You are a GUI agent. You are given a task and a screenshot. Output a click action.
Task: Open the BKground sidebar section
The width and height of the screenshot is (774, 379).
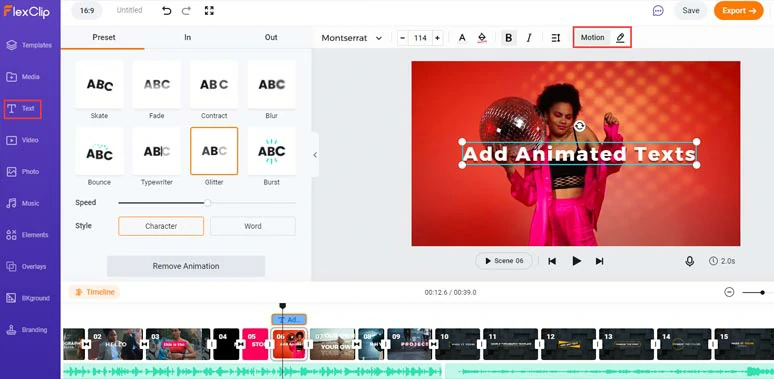coord(28,298)
